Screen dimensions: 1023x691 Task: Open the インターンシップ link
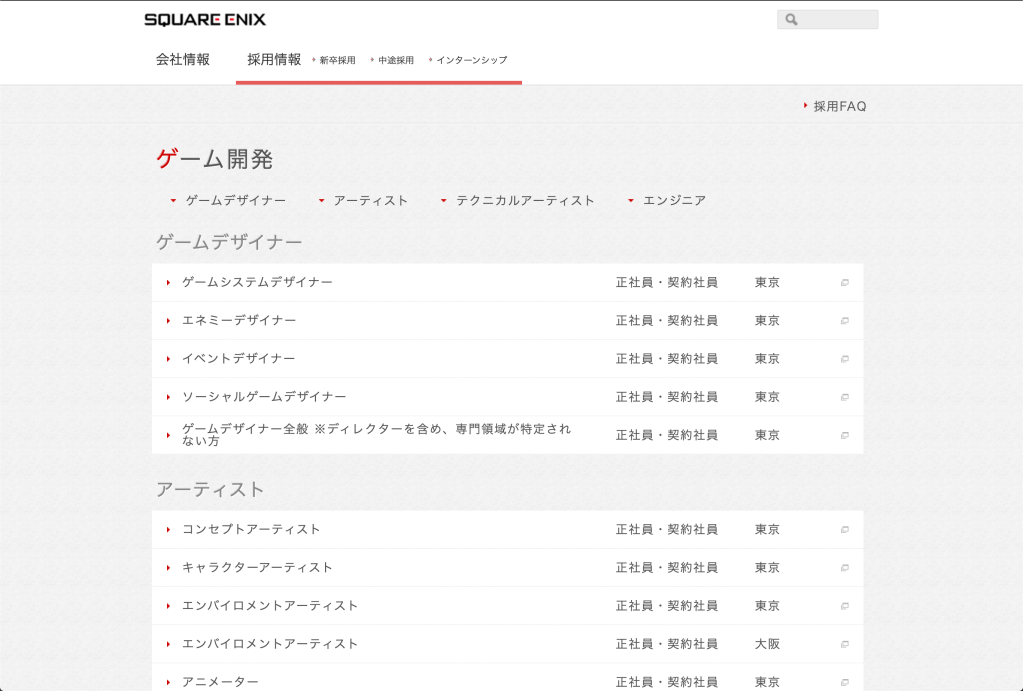(471, 60)
